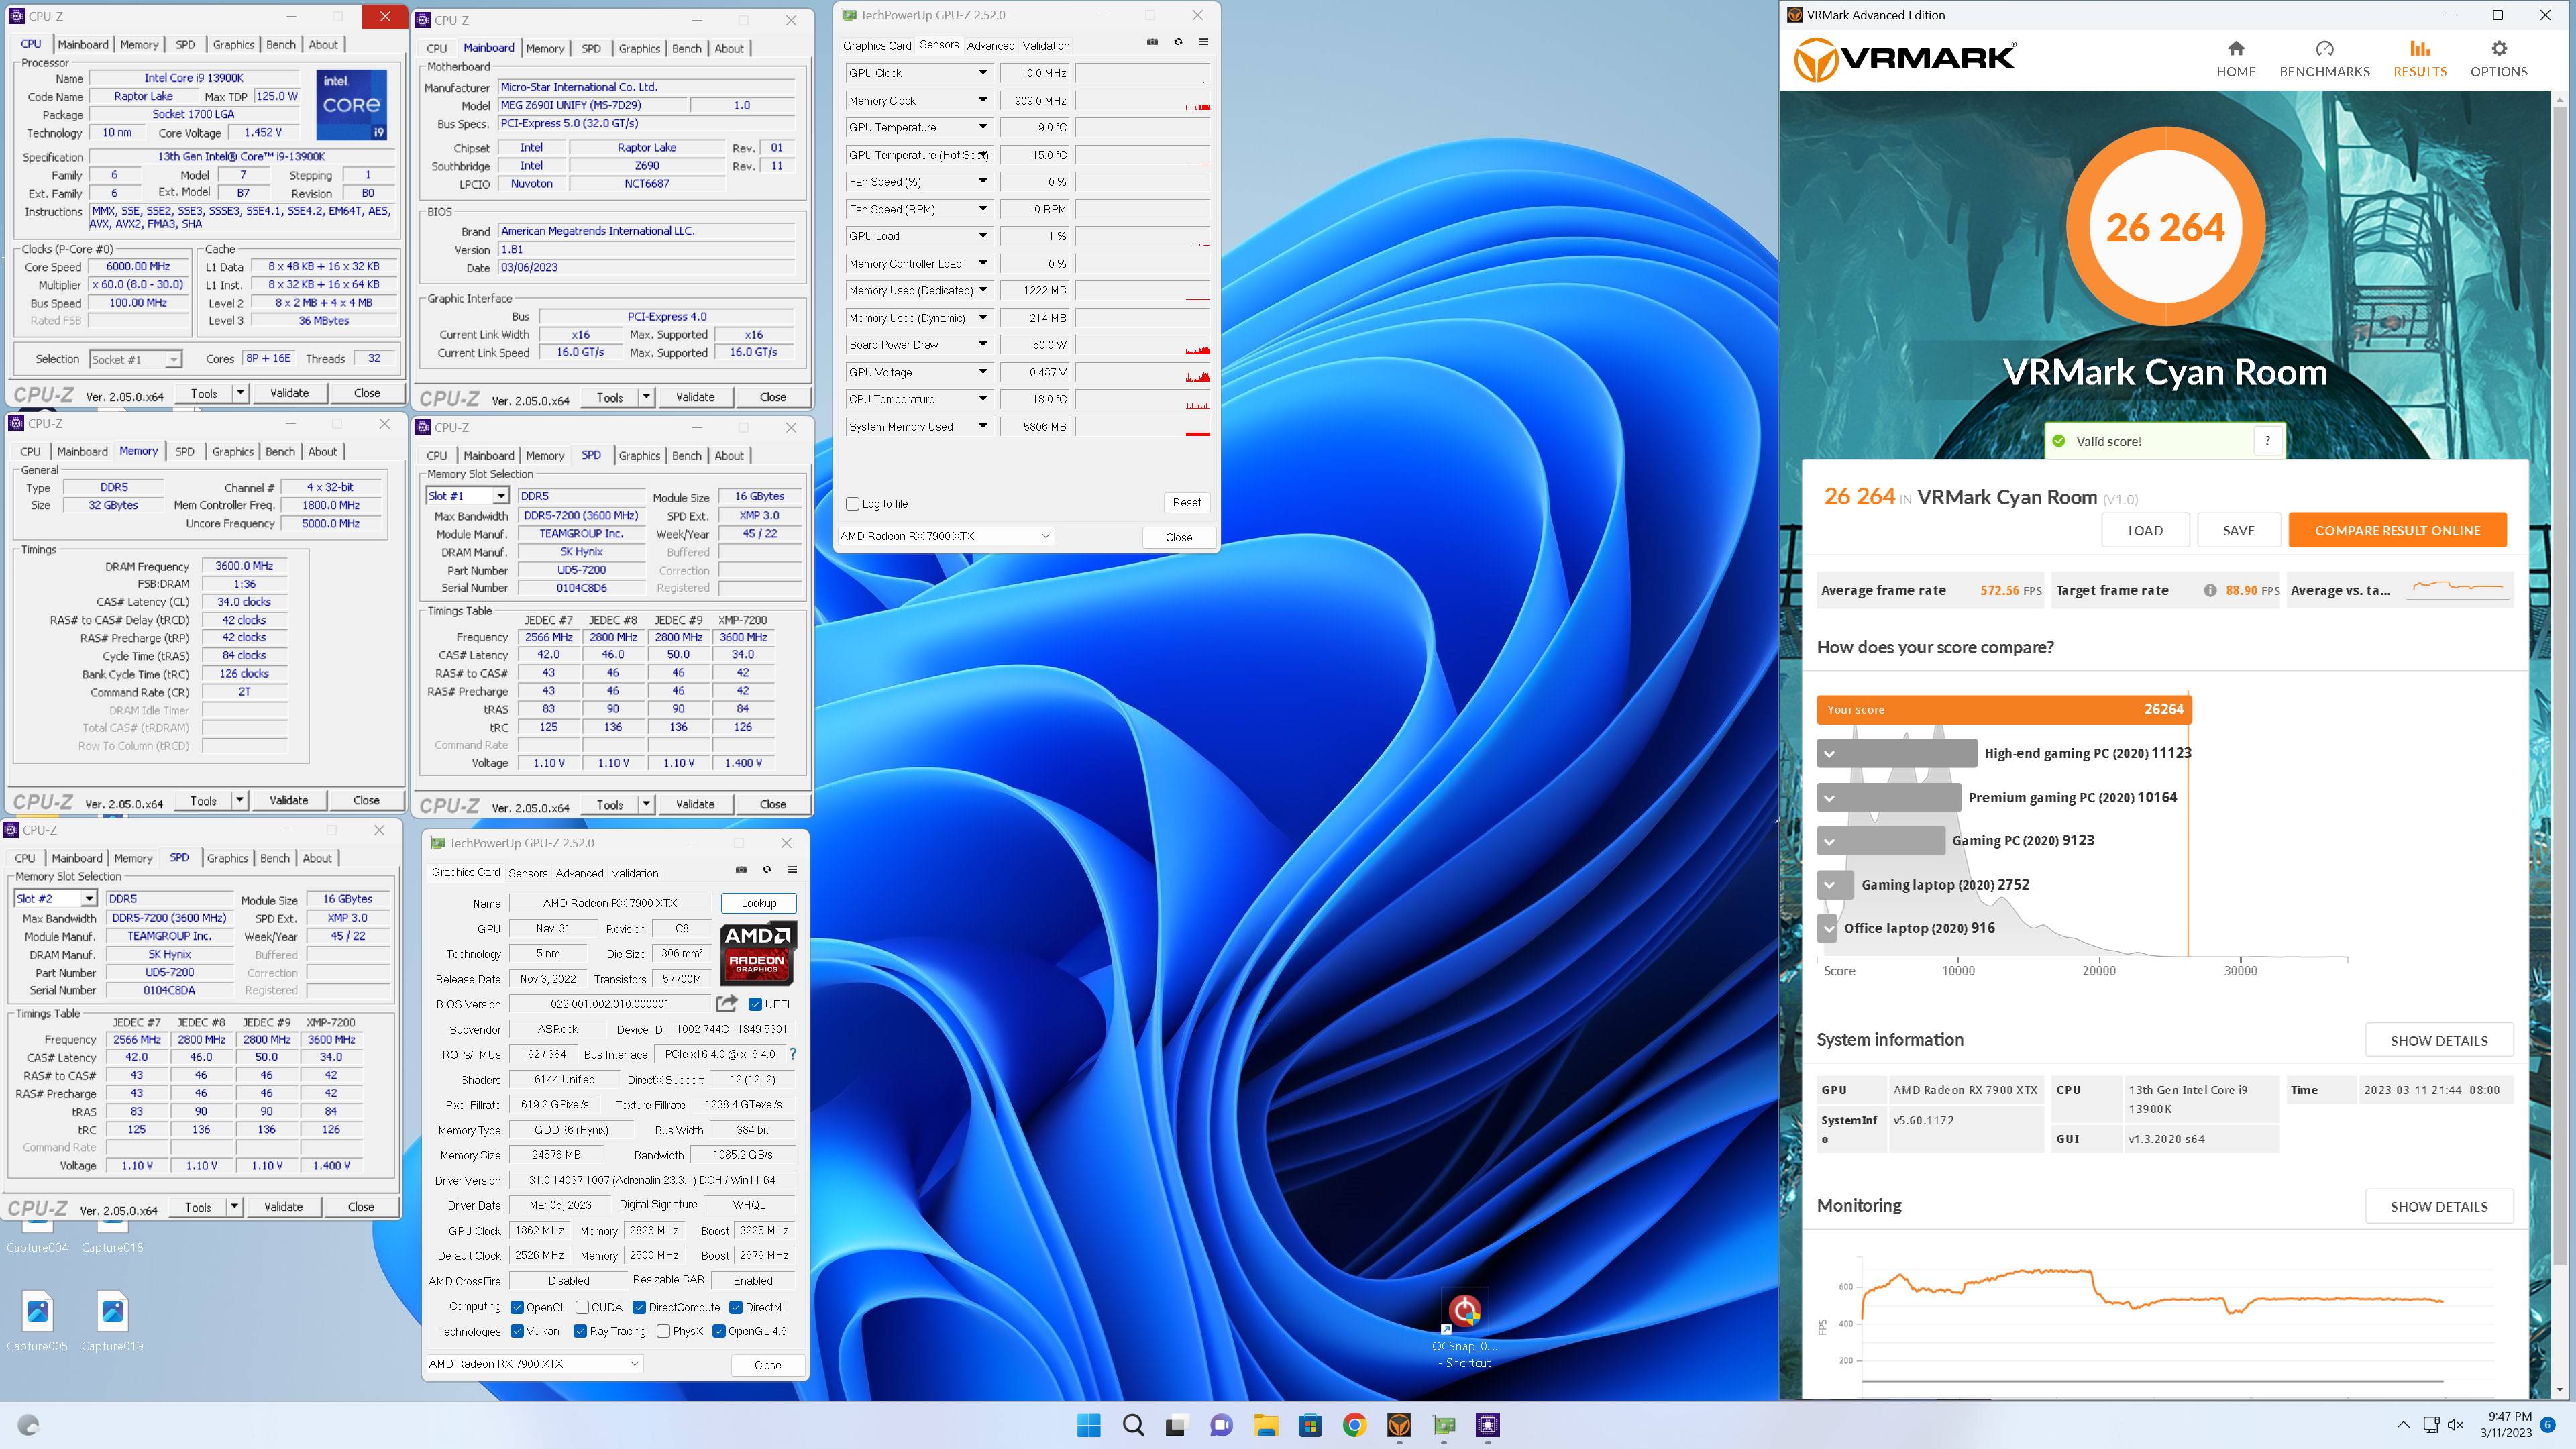The image size is (2576, 1449).
Task: Click refresh icon in GPU-Z Graphics Card window
Action: pyautogui.click(x=767, y=869)
